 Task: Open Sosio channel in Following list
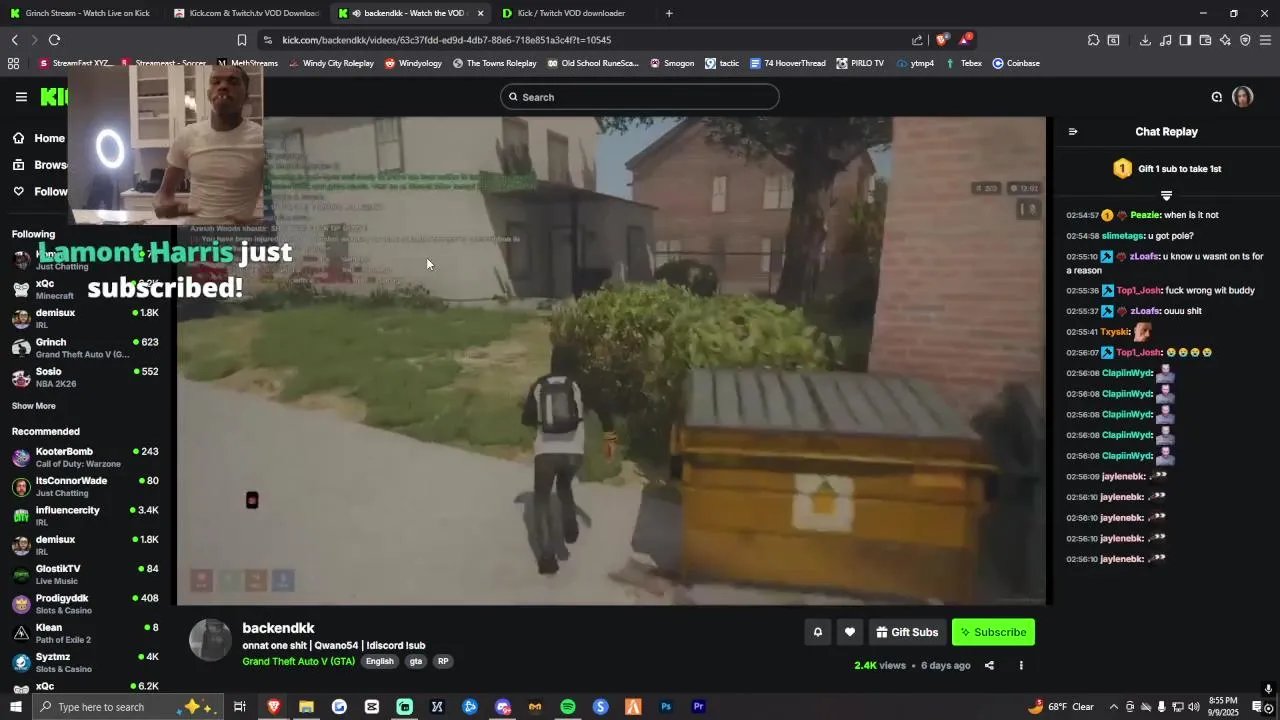(x=85, y=377)
